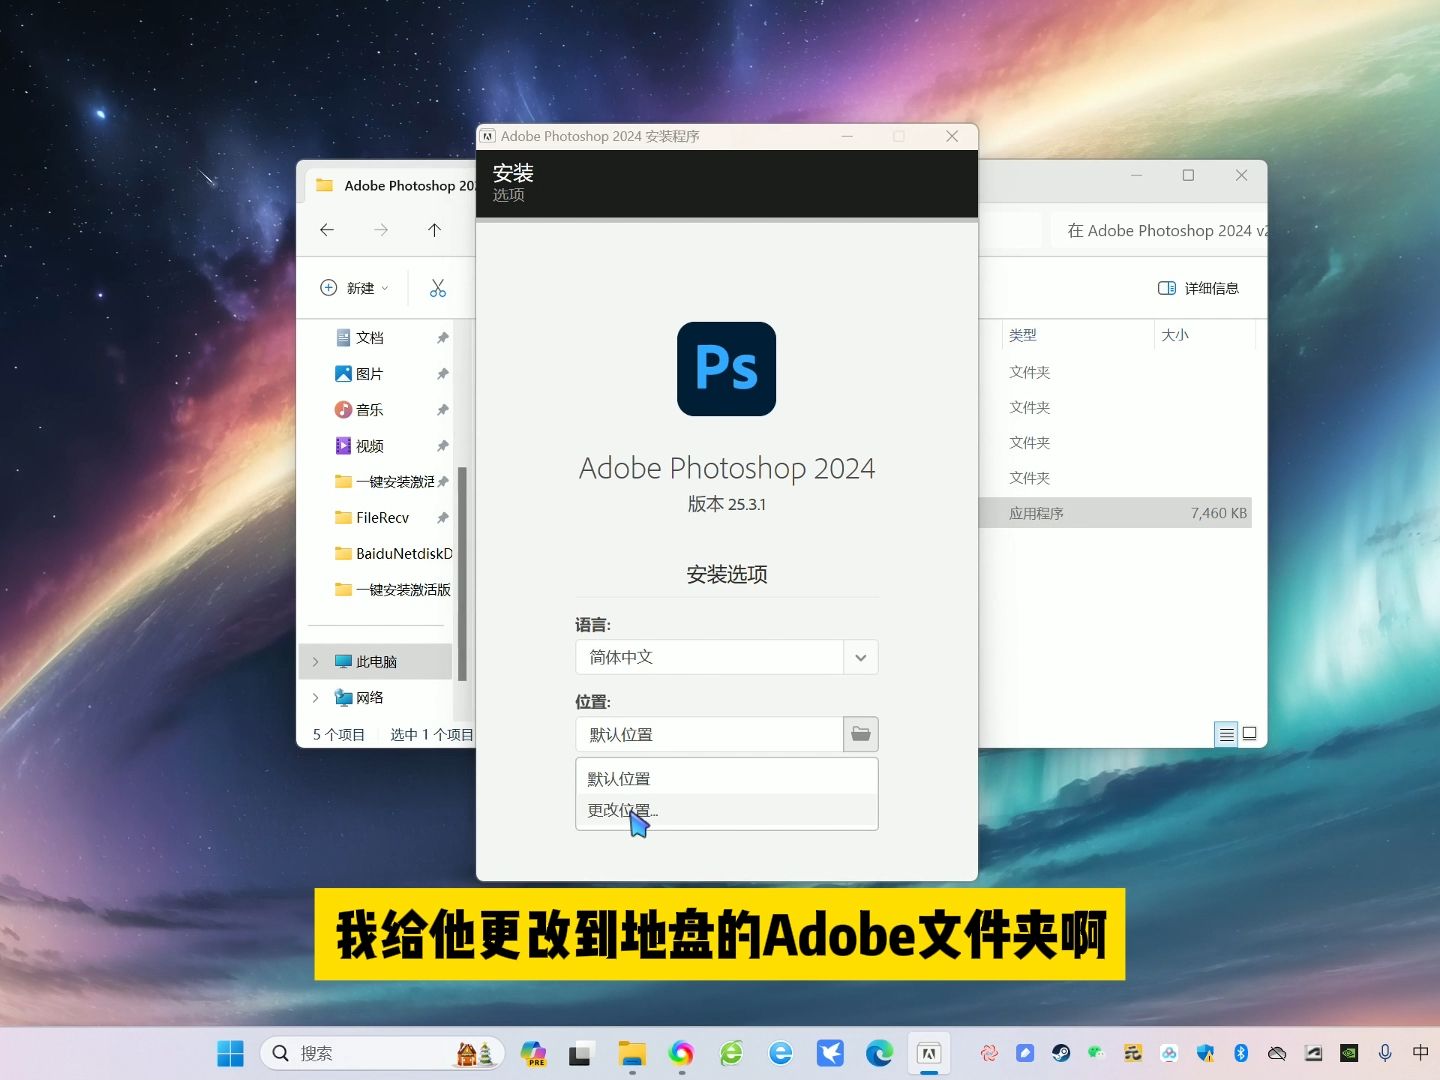Click the Windows Security shield tray icon
This screenshot has height=1080, width=1440.
(x=1205, y=1053)
